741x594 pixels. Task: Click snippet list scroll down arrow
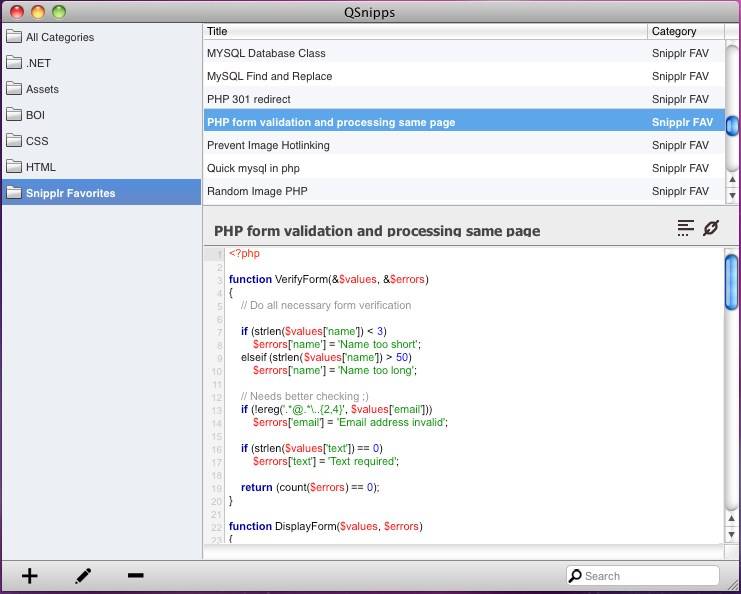pos(732,195)
